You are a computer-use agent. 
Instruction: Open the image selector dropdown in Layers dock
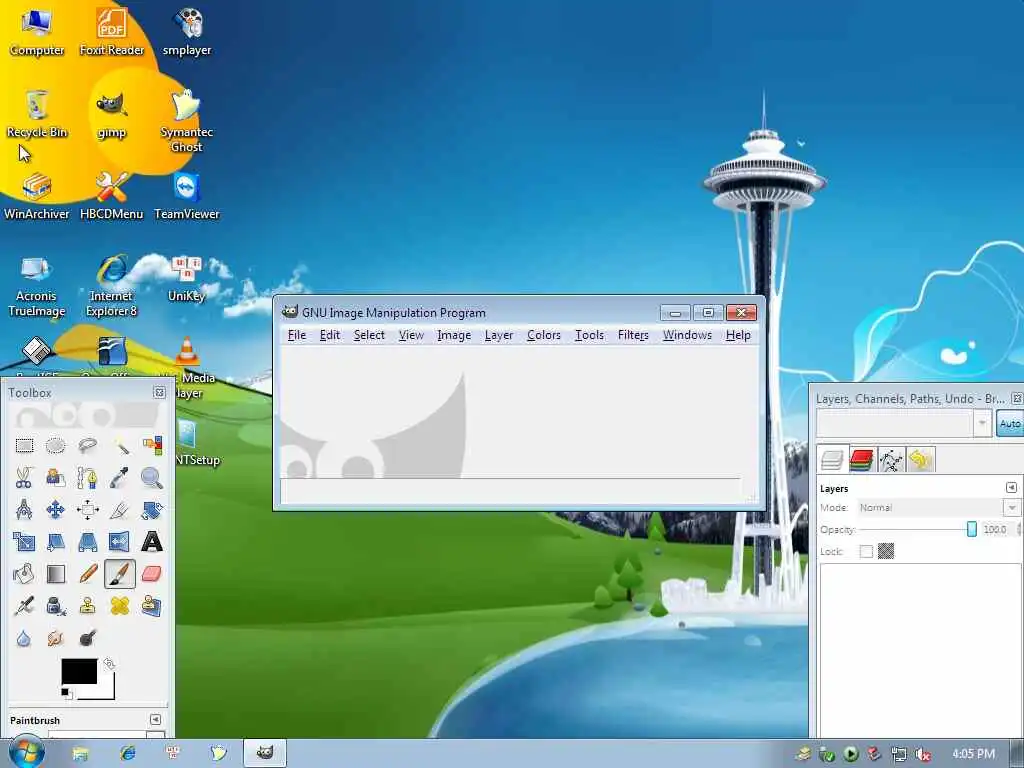pyautogui.click(x=982, y=424)
